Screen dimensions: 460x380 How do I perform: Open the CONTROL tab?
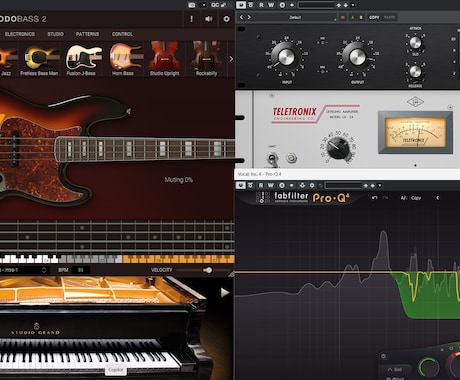pyautogui.click(x=122, y=34)
